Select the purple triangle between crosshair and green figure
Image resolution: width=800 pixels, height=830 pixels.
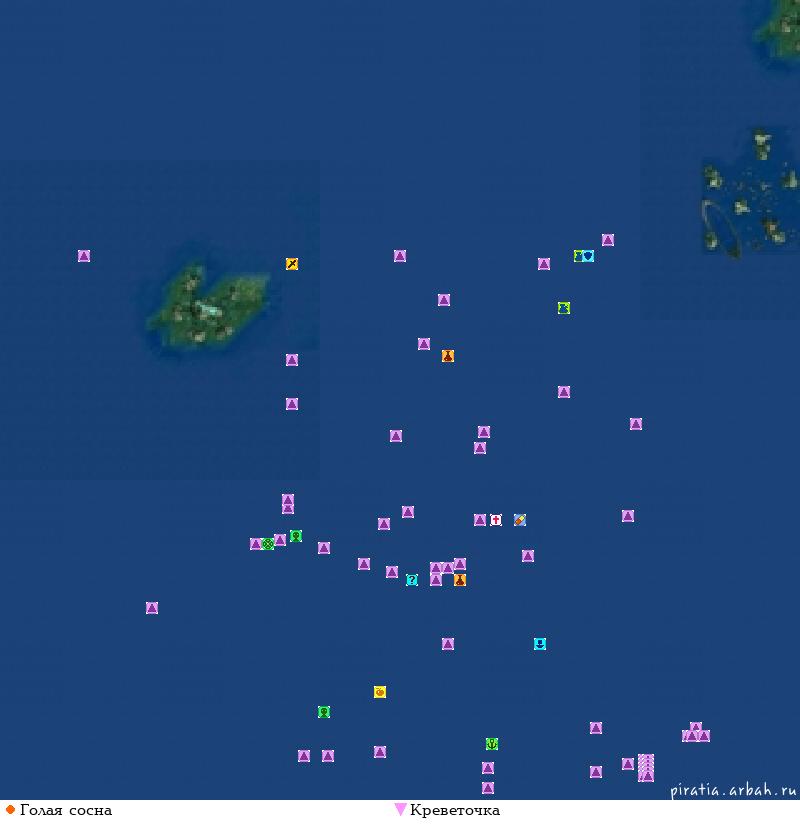[280, 540]
